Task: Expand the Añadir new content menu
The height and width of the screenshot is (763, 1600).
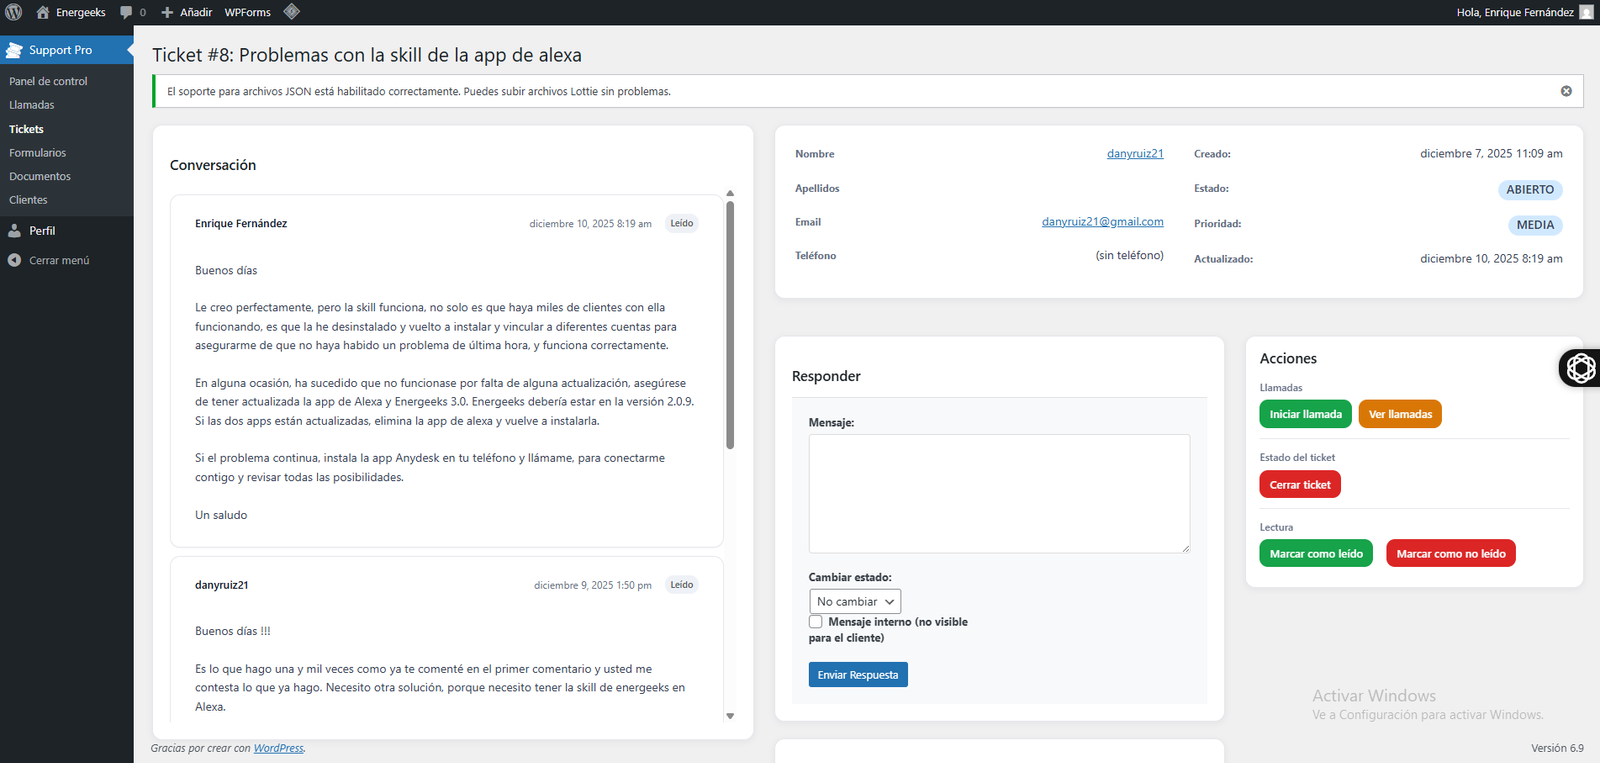Action: pos(187,12)
